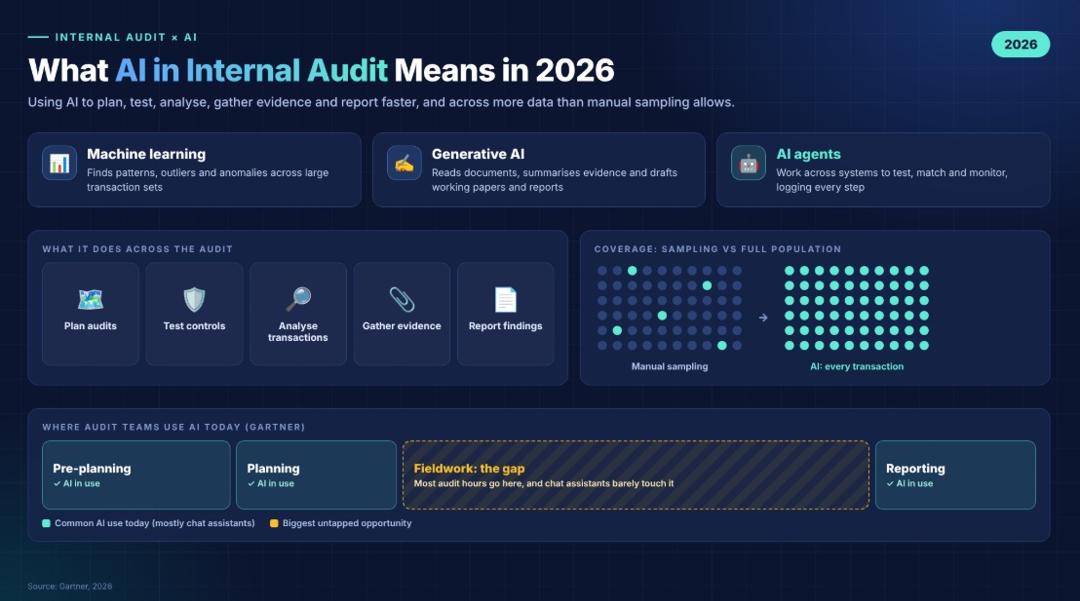The width and height of the screenshot is (1080, 601).
Task: Click the Analyse transactions magnifier icon
Action: point(298,299)
